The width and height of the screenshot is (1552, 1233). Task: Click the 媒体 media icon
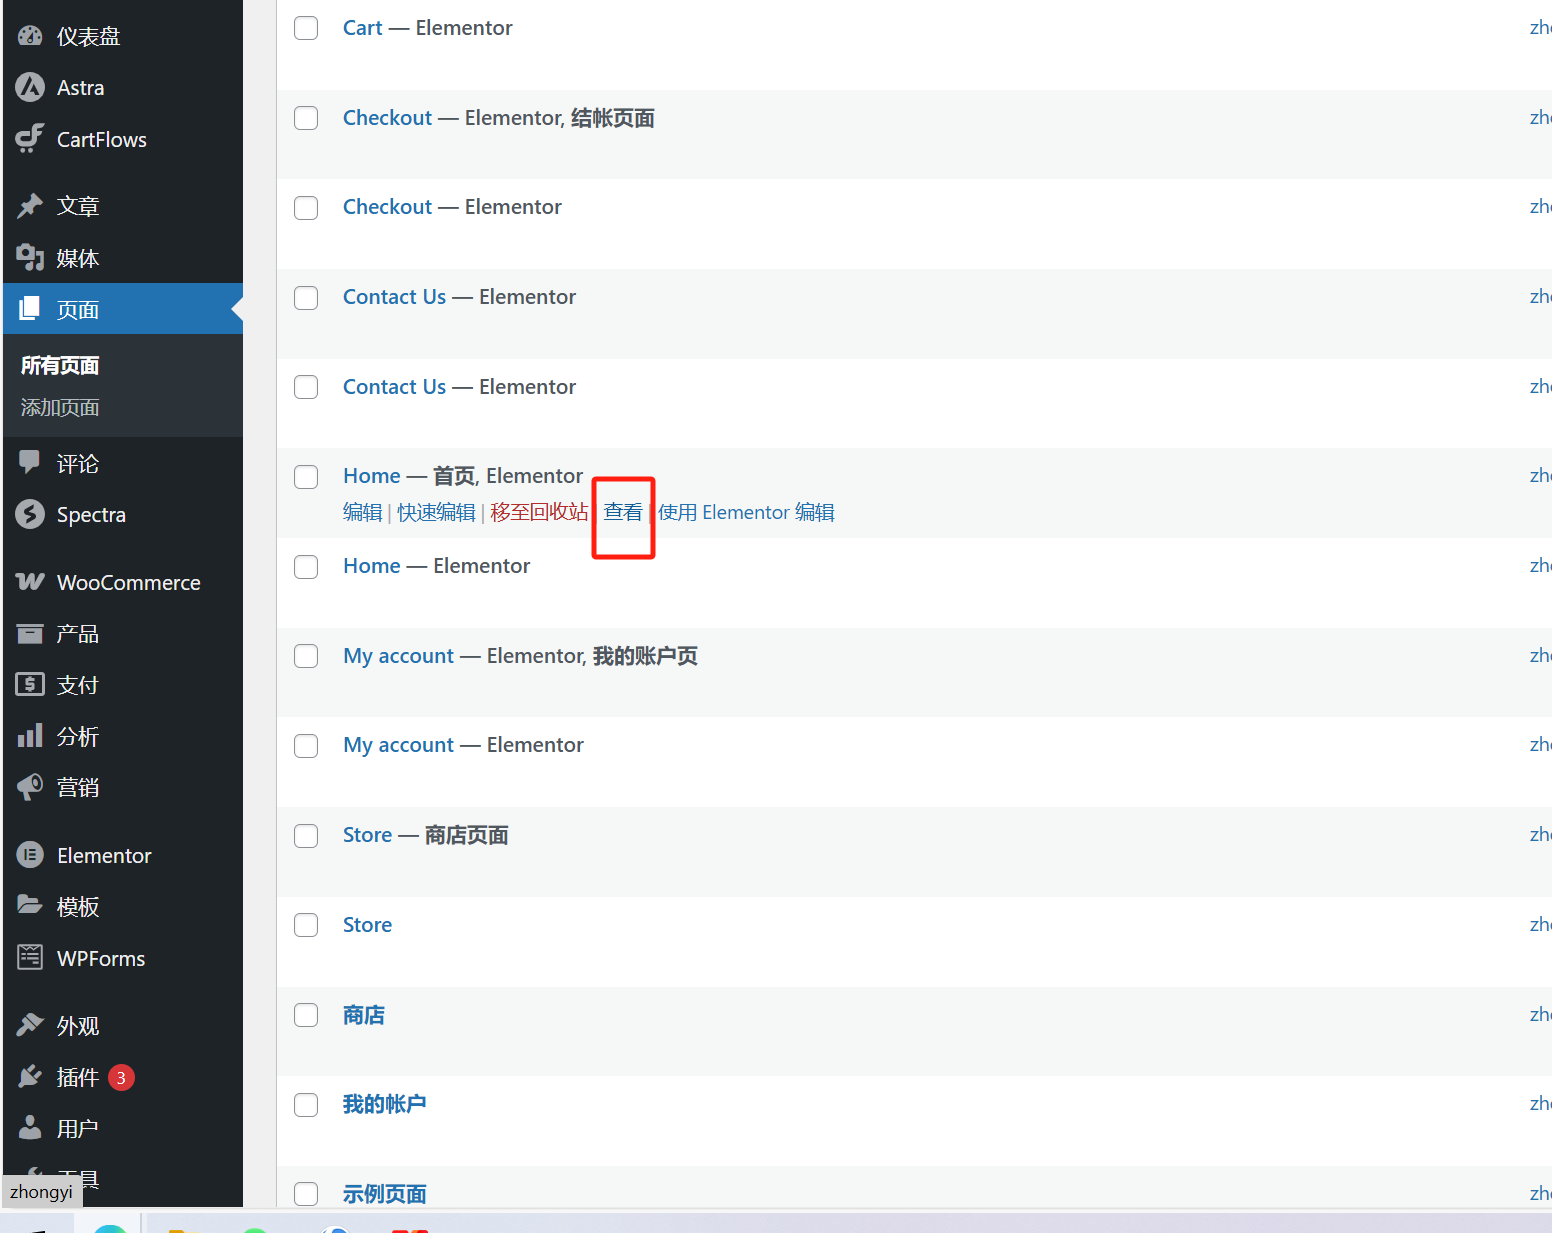pos(30,258)
